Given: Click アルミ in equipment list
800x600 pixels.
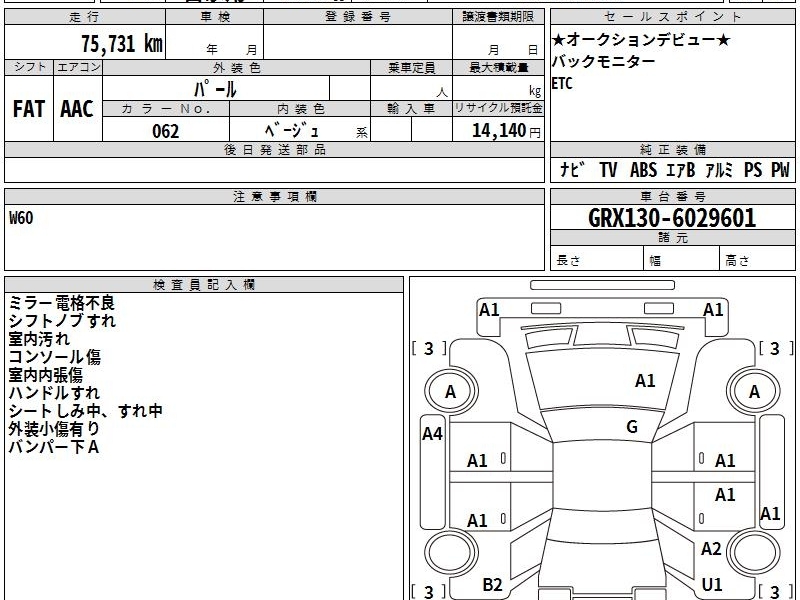Looking at the screenshot, I should pos(719,169).
